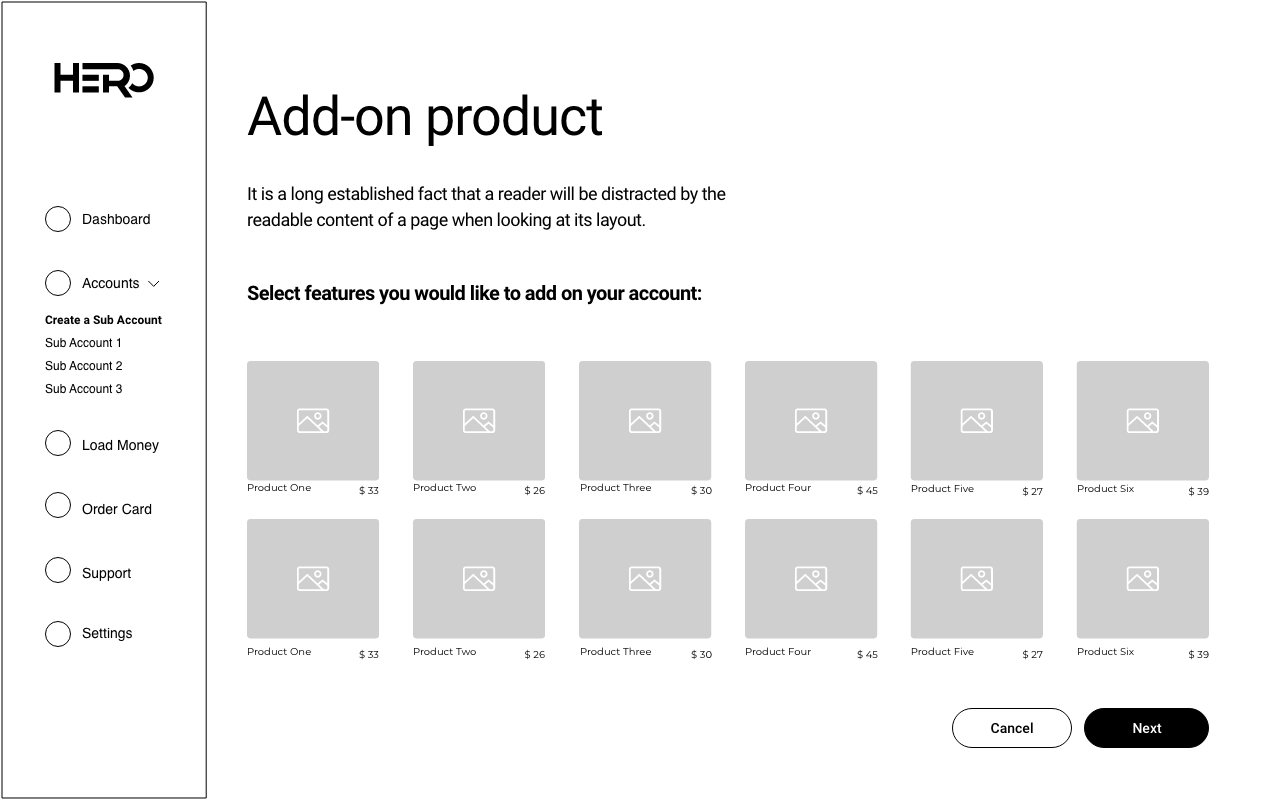1280x800 pixels.
Task: Select Product One thumbnail in first row
Action: click(313, 420)
